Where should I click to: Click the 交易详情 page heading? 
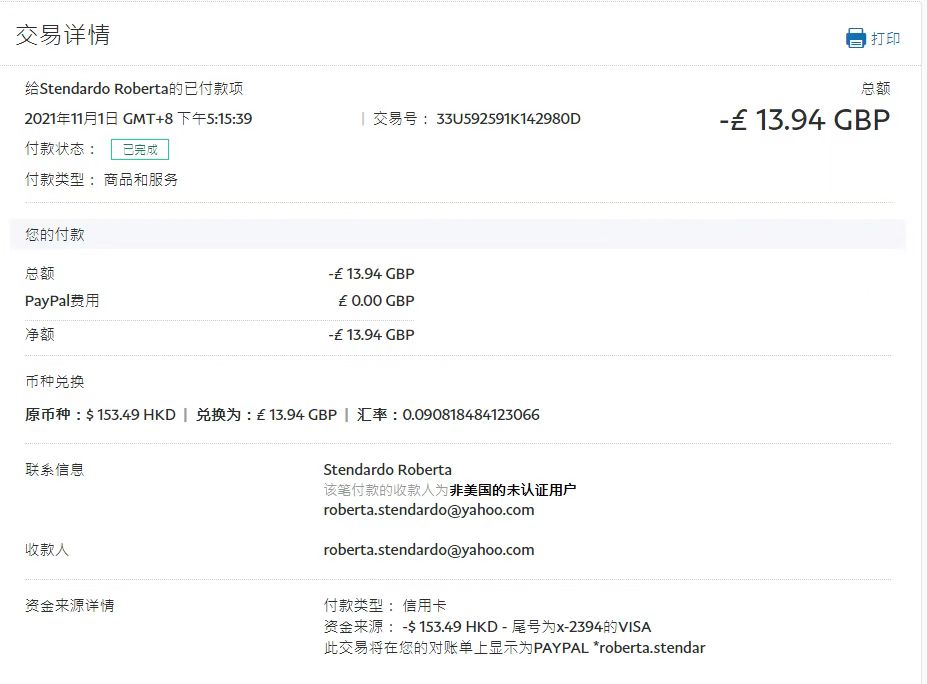coord(63,35)
